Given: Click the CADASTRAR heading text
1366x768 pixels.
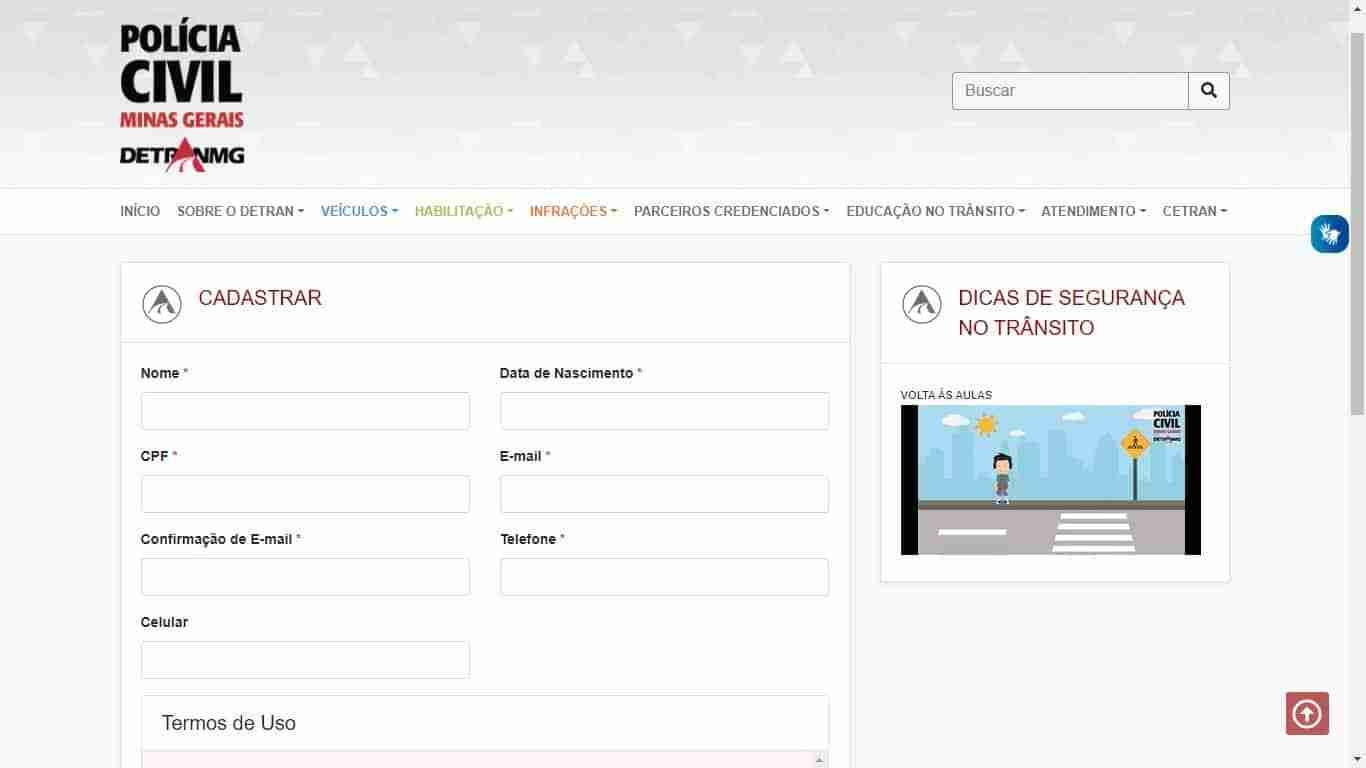Looking at the screenshot, I should pos(260,298).
